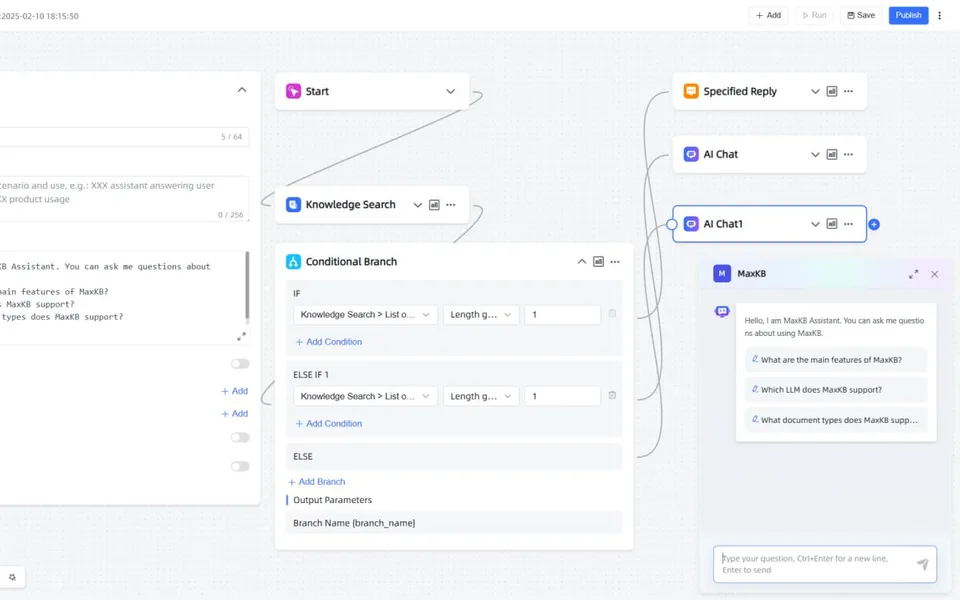Publish the application

(908, 15)
